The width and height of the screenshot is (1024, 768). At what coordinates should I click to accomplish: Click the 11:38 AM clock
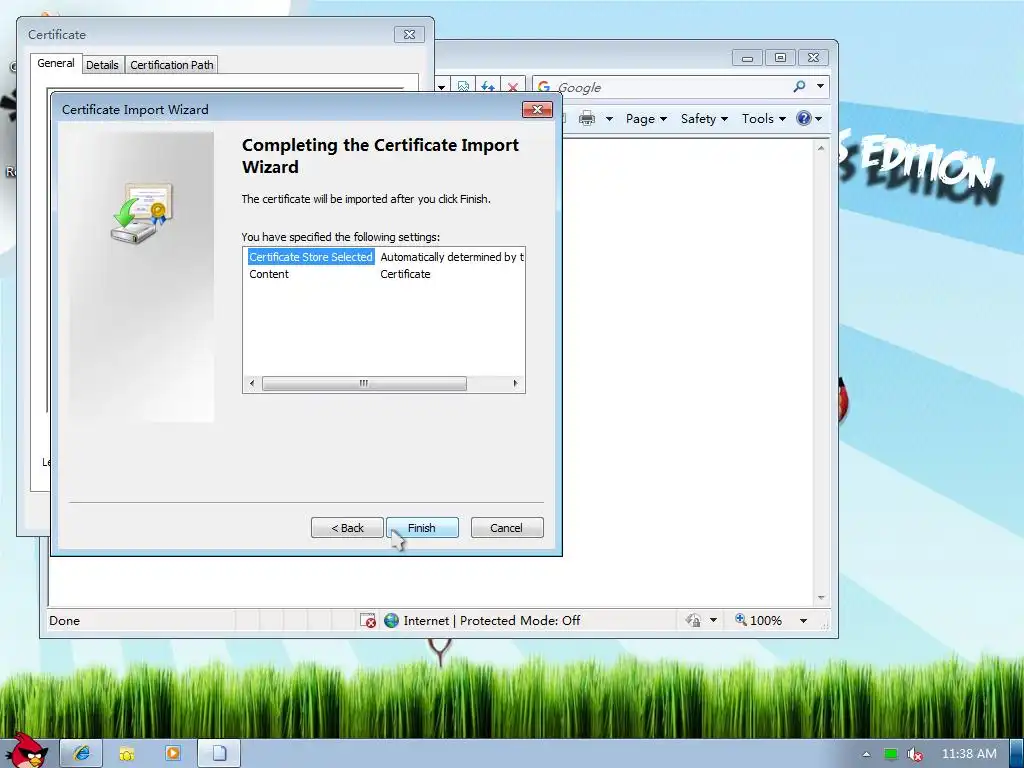pos(969,754)
